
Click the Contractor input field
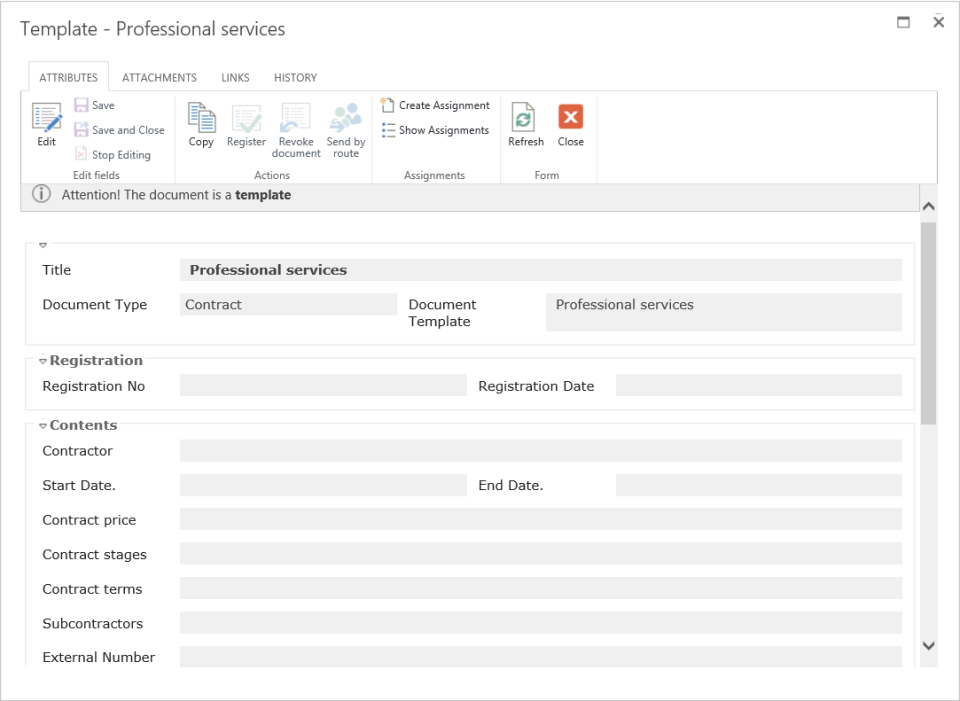(x=540, y=451)
